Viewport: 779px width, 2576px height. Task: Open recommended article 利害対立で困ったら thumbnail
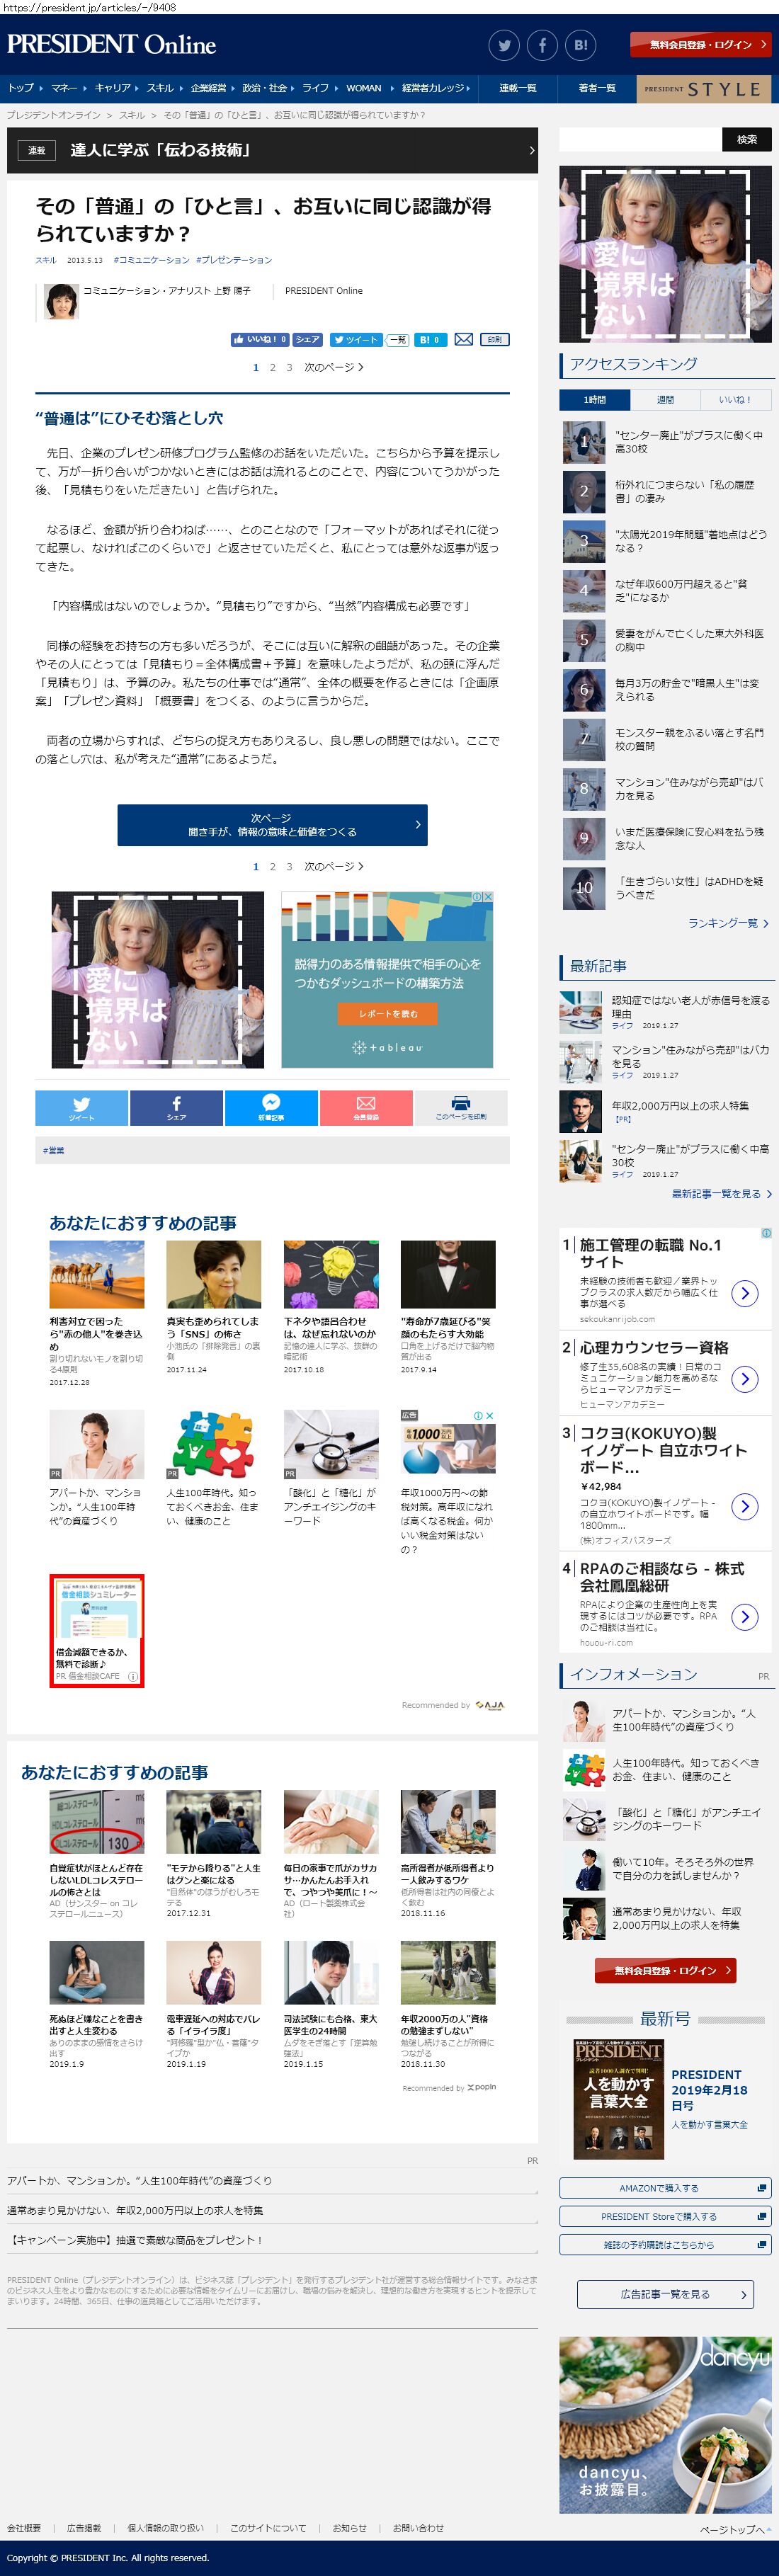pos(97,1274)
